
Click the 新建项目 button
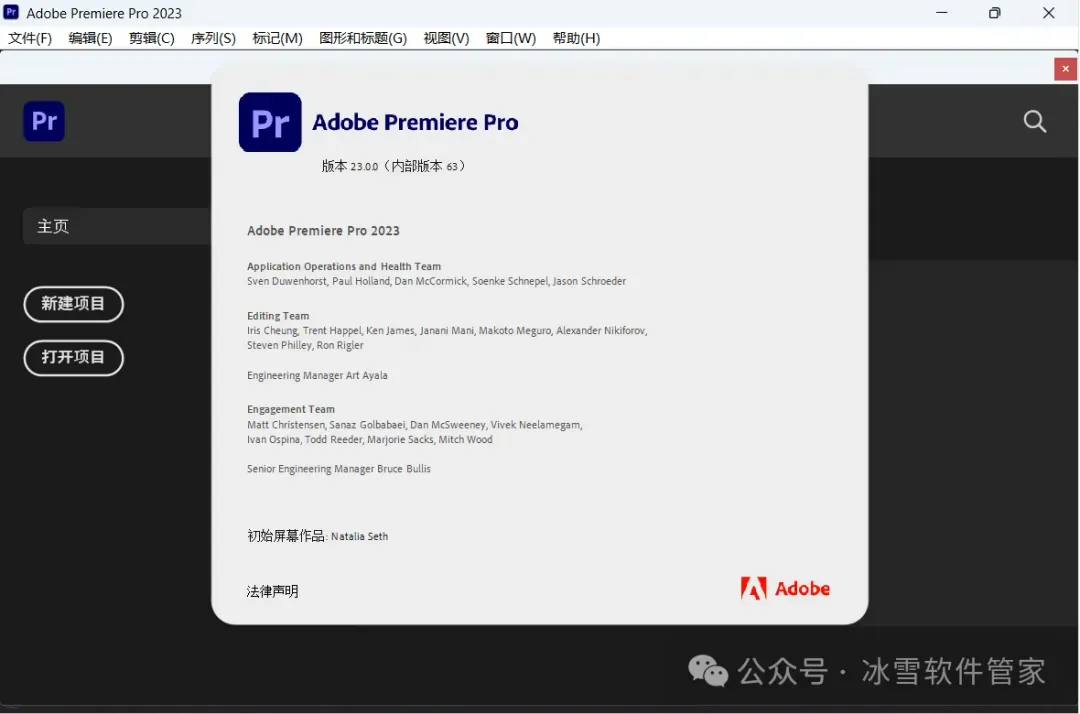(74, 304)
